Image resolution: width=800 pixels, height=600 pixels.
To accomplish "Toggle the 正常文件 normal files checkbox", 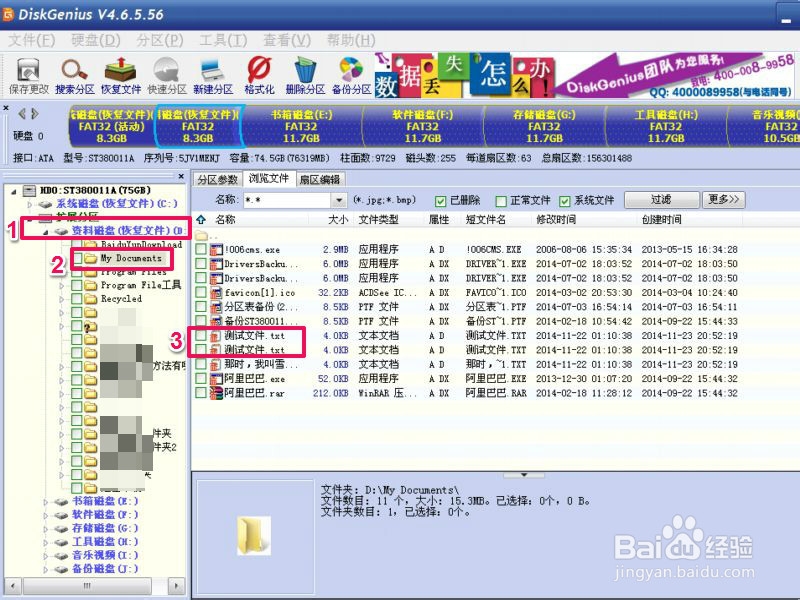I will (501, 201).
